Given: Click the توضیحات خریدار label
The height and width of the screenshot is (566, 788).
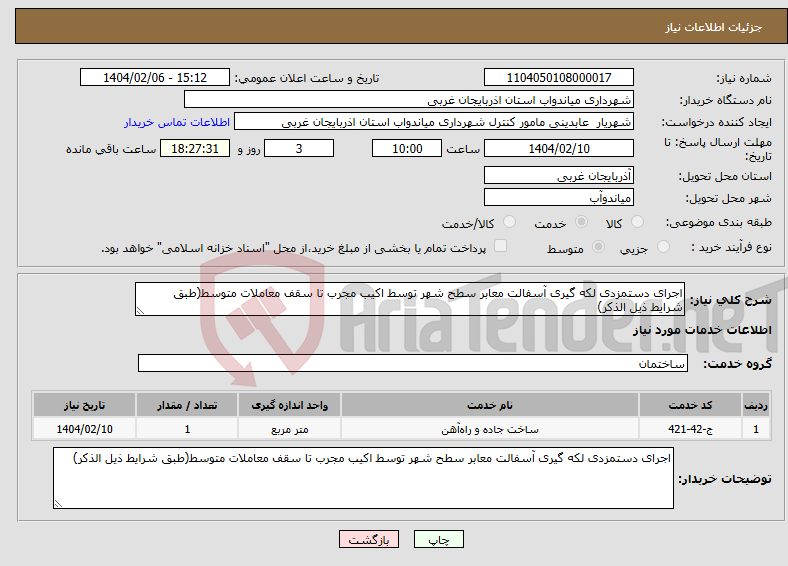Looking at the screenshot, I should (725, 479).
